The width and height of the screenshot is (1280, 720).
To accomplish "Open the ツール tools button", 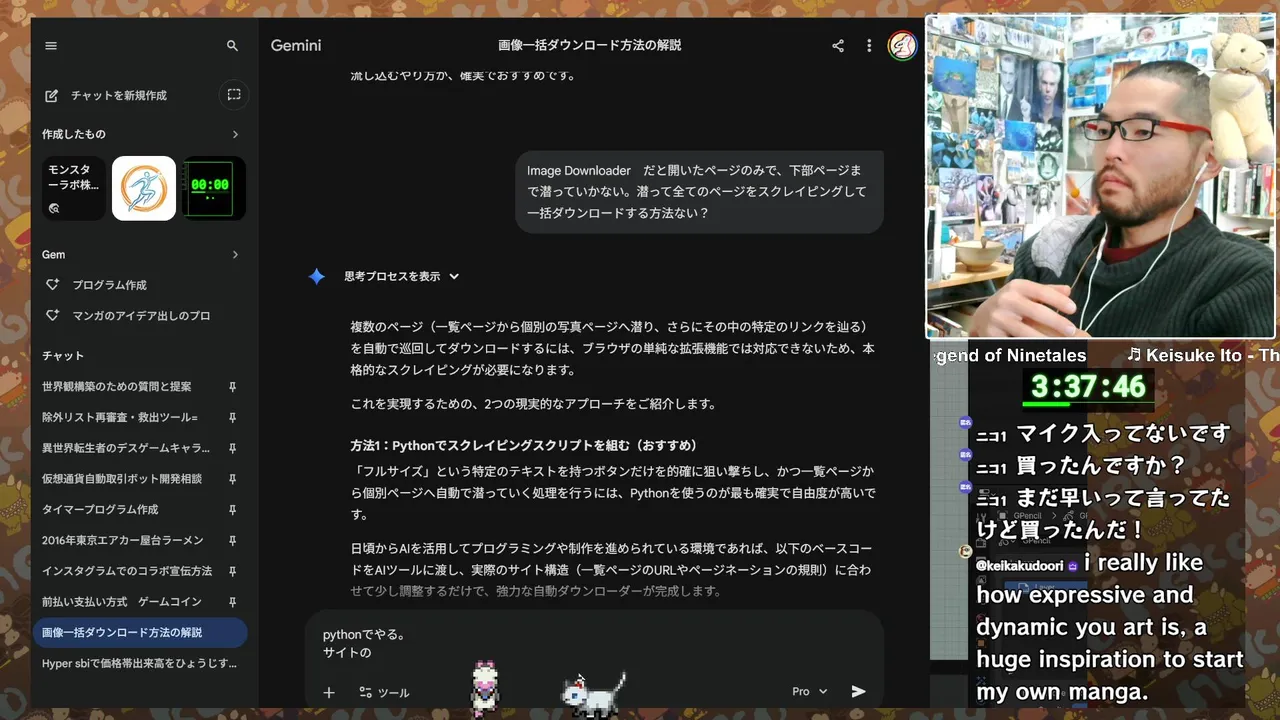I will [384, 692].
